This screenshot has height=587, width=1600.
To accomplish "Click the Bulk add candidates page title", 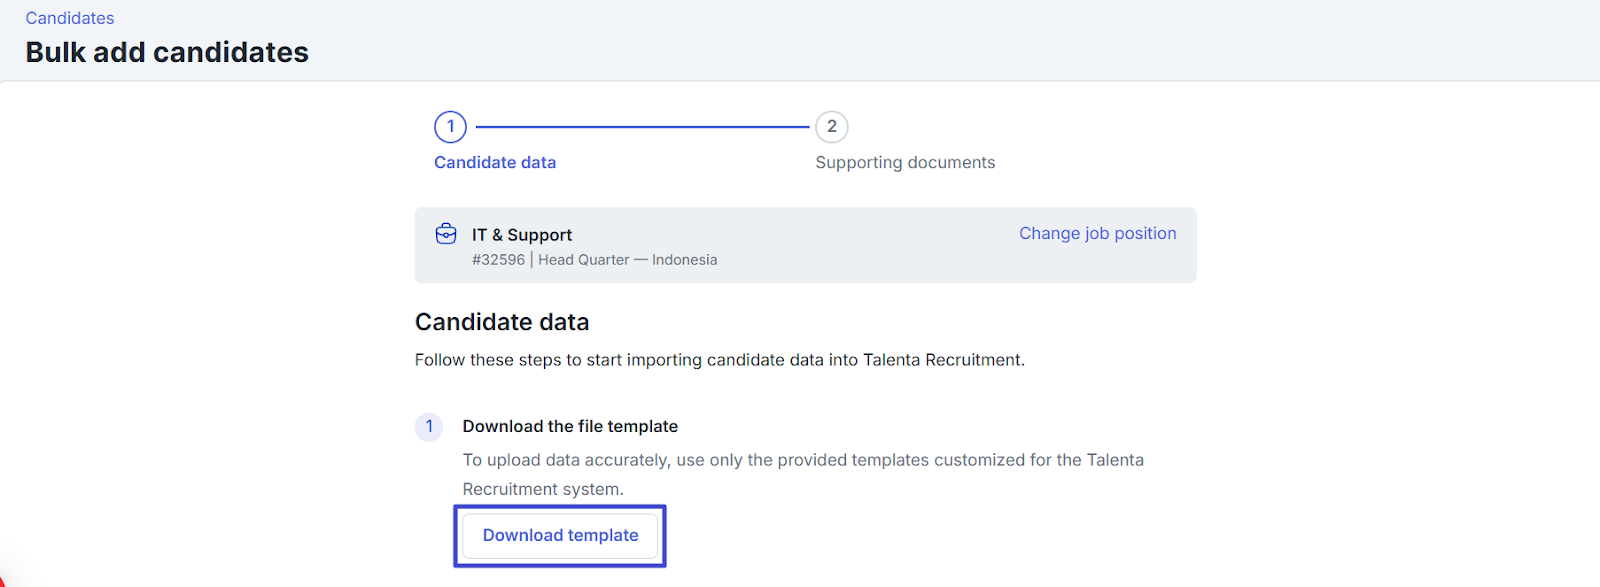I will click(167, 52).
